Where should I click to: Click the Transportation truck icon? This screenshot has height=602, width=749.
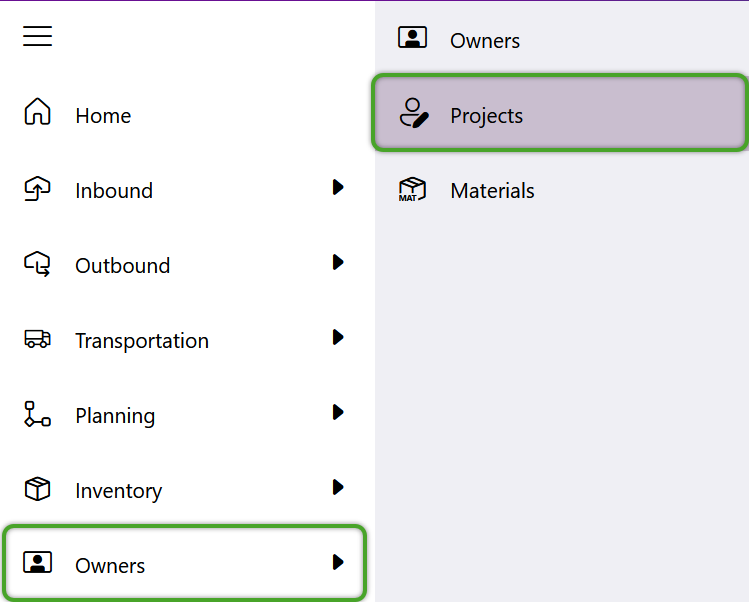click(x=37, y=339)
